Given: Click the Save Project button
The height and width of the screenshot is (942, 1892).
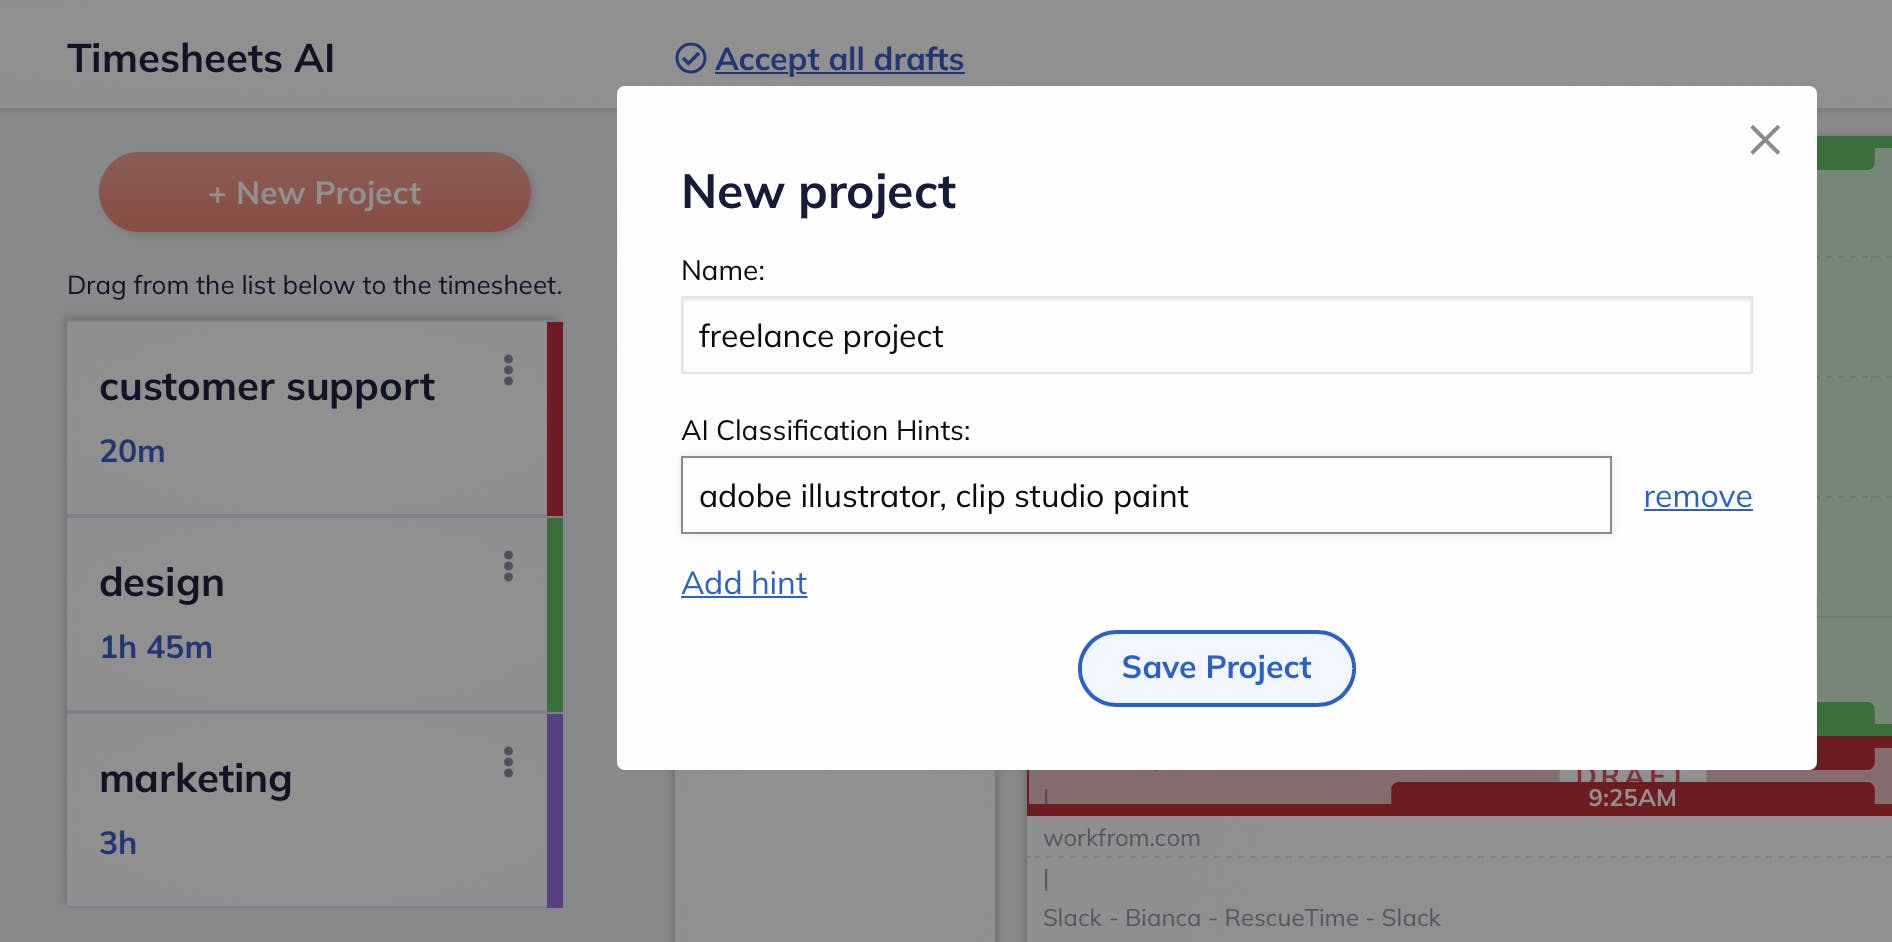Looking at the screenshot, I should tap(1215, 667).
